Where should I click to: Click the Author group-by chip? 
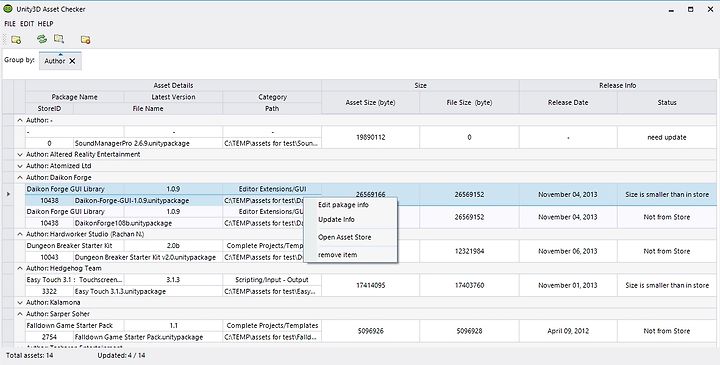[x=60, y=61]
